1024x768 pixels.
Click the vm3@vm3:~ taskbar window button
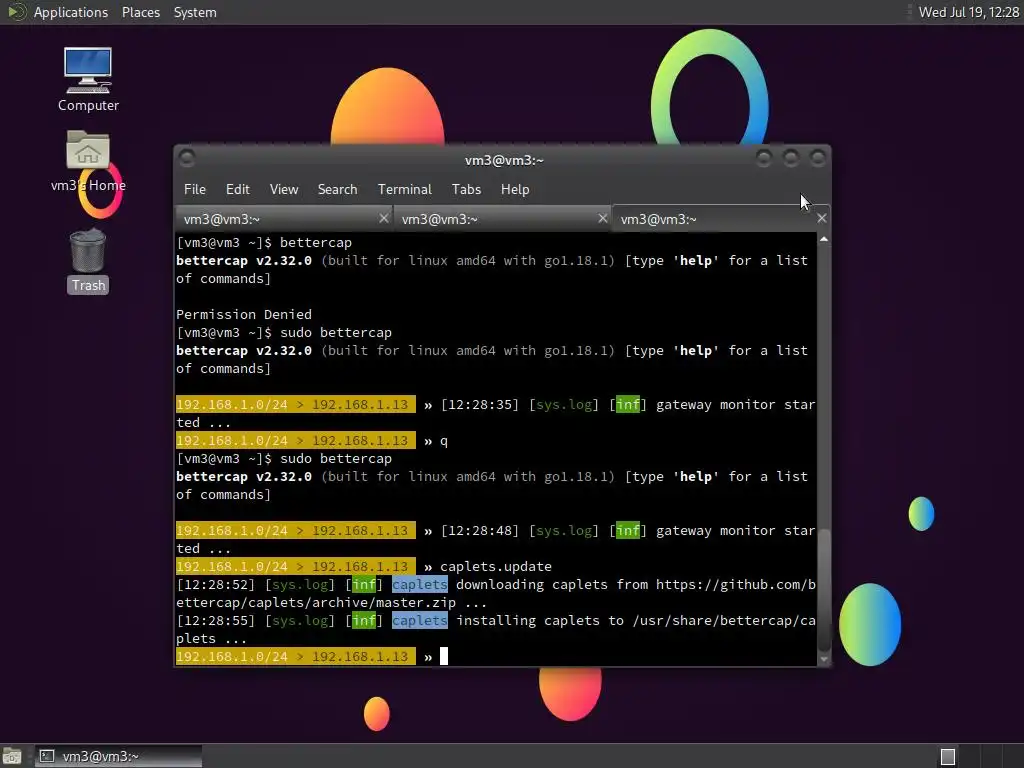click(x=118, y=756)
